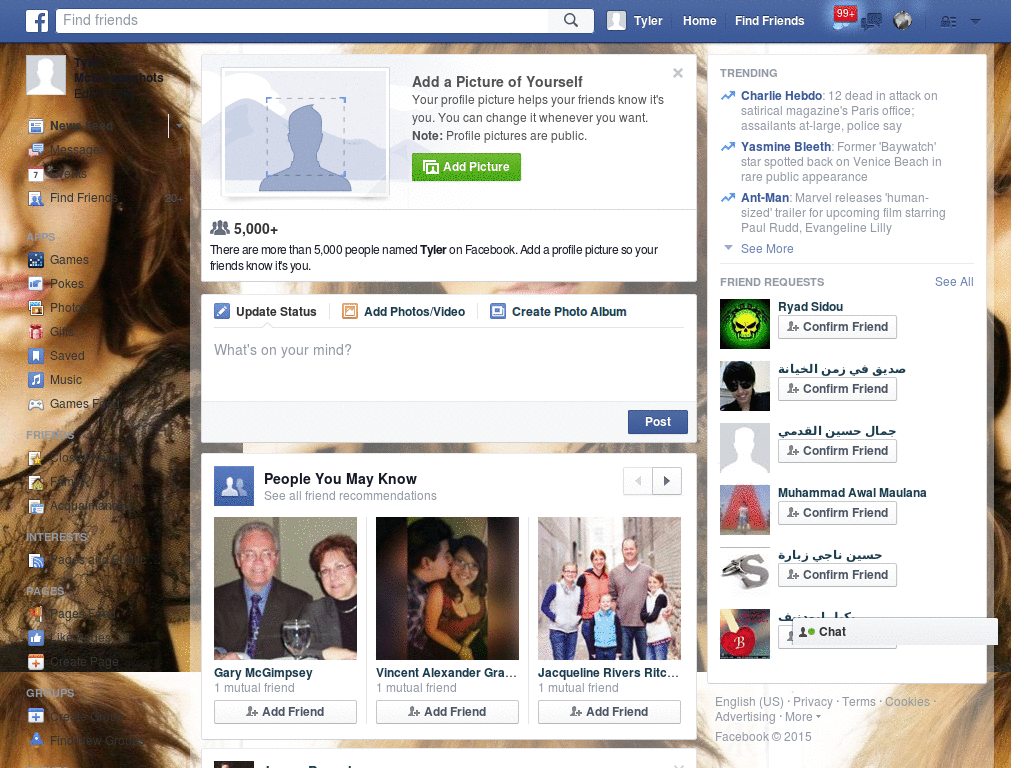Viewport: 1024px width, 768px height.
Task: Open the notifications globe icon
Action: click(903, 21)
